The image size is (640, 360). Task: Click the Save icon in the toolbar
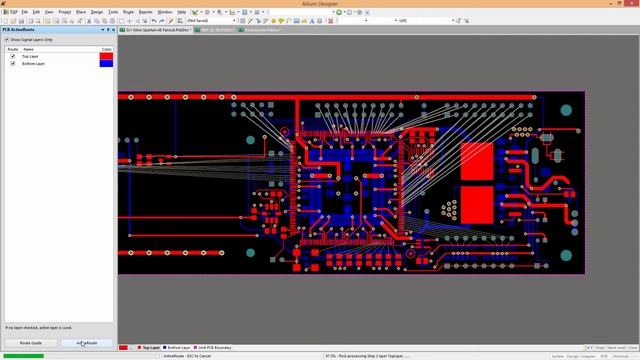click(x=21, y=21)
